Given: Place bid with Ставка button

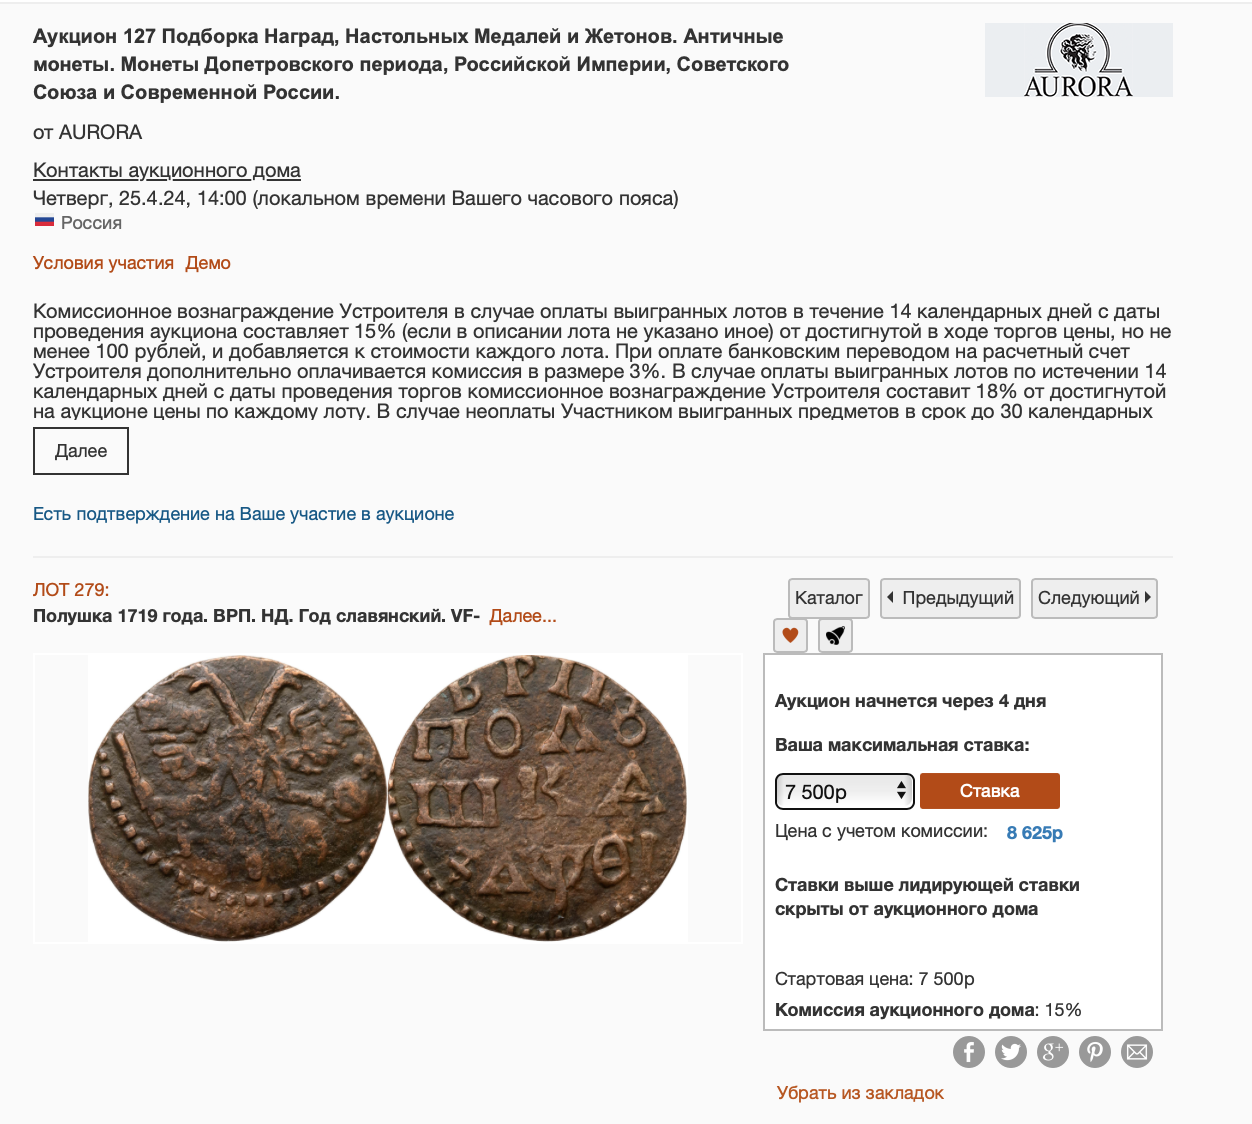Looking at the screenshot, I should [989, 791].
